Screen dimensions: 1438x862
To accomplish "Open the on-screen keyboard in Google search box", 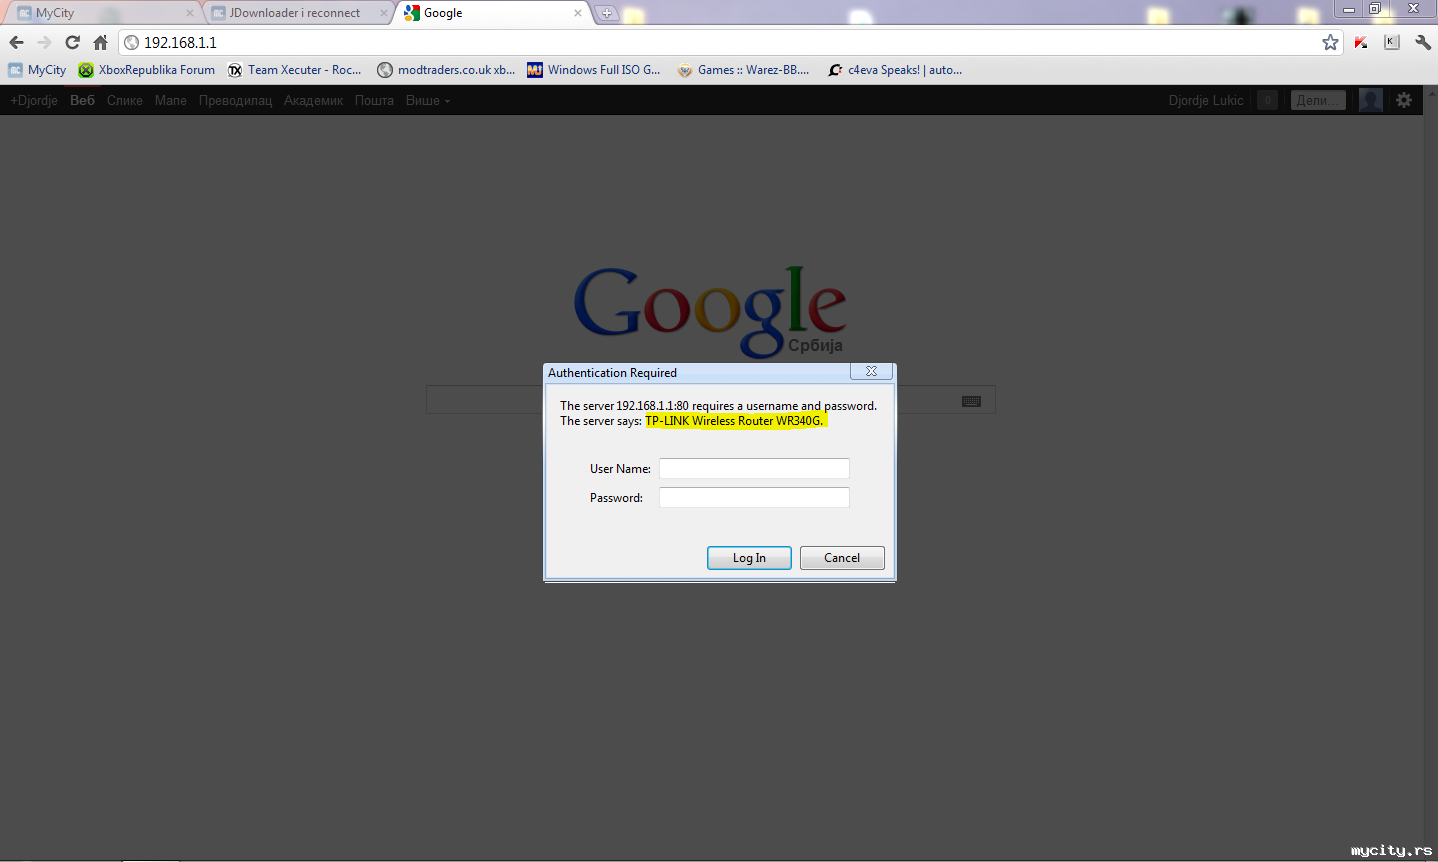I will (971, 401).
